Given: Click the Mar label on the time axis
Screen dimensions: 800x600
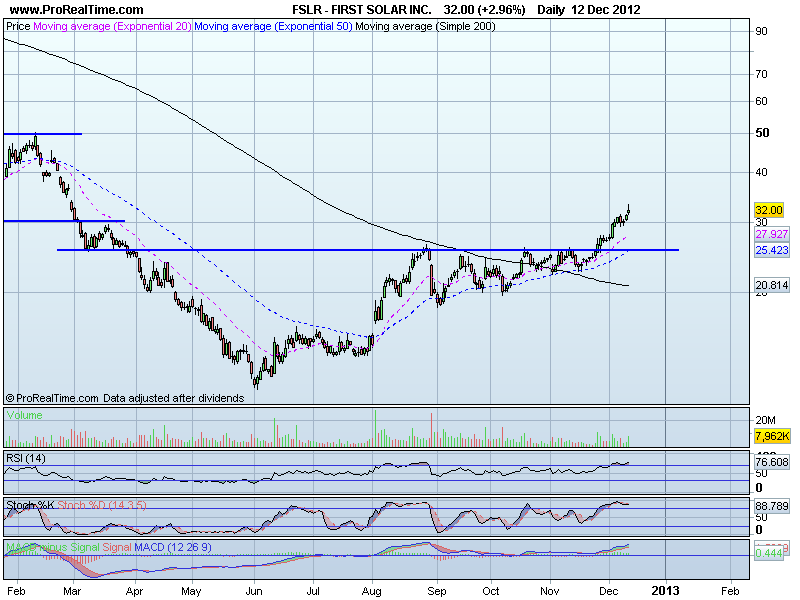Looking at the screenshot, I should tap(72, 591).
